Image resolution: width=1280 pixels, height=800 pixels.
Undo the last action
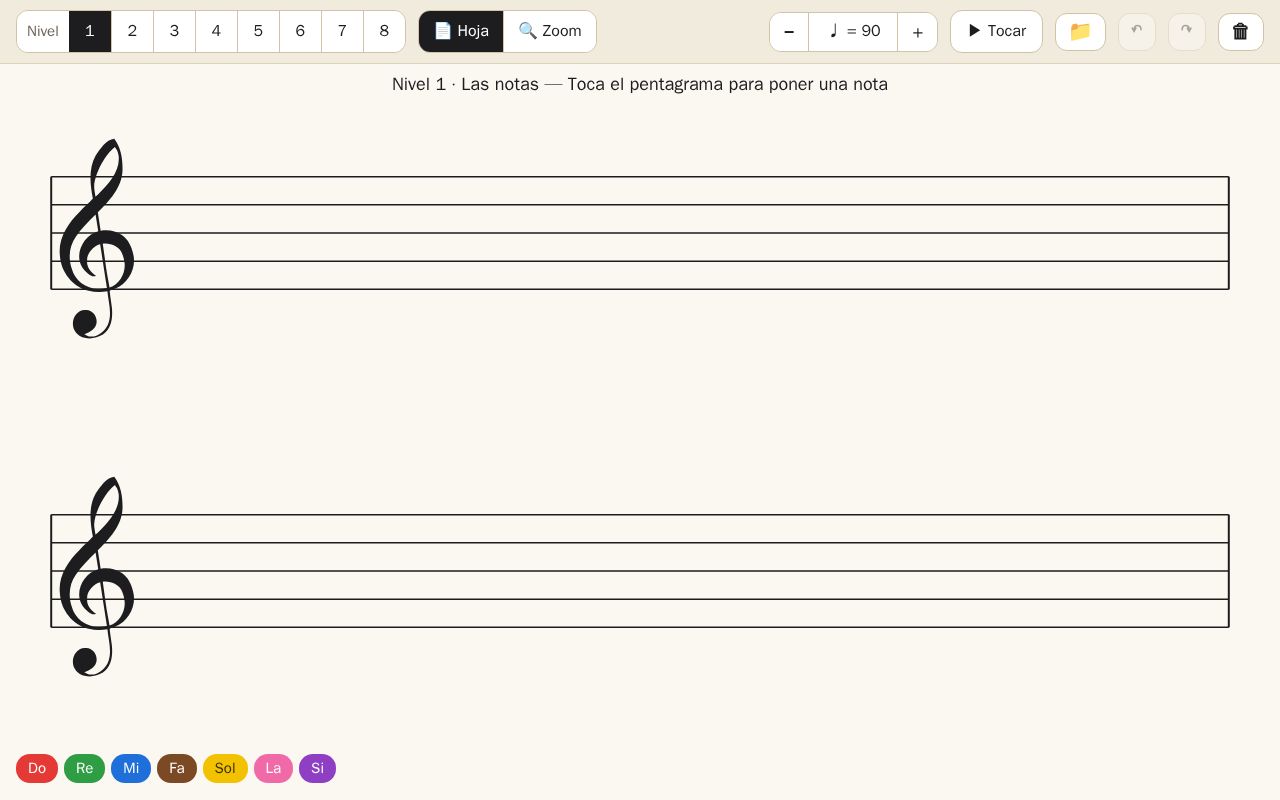(1137, 32)
